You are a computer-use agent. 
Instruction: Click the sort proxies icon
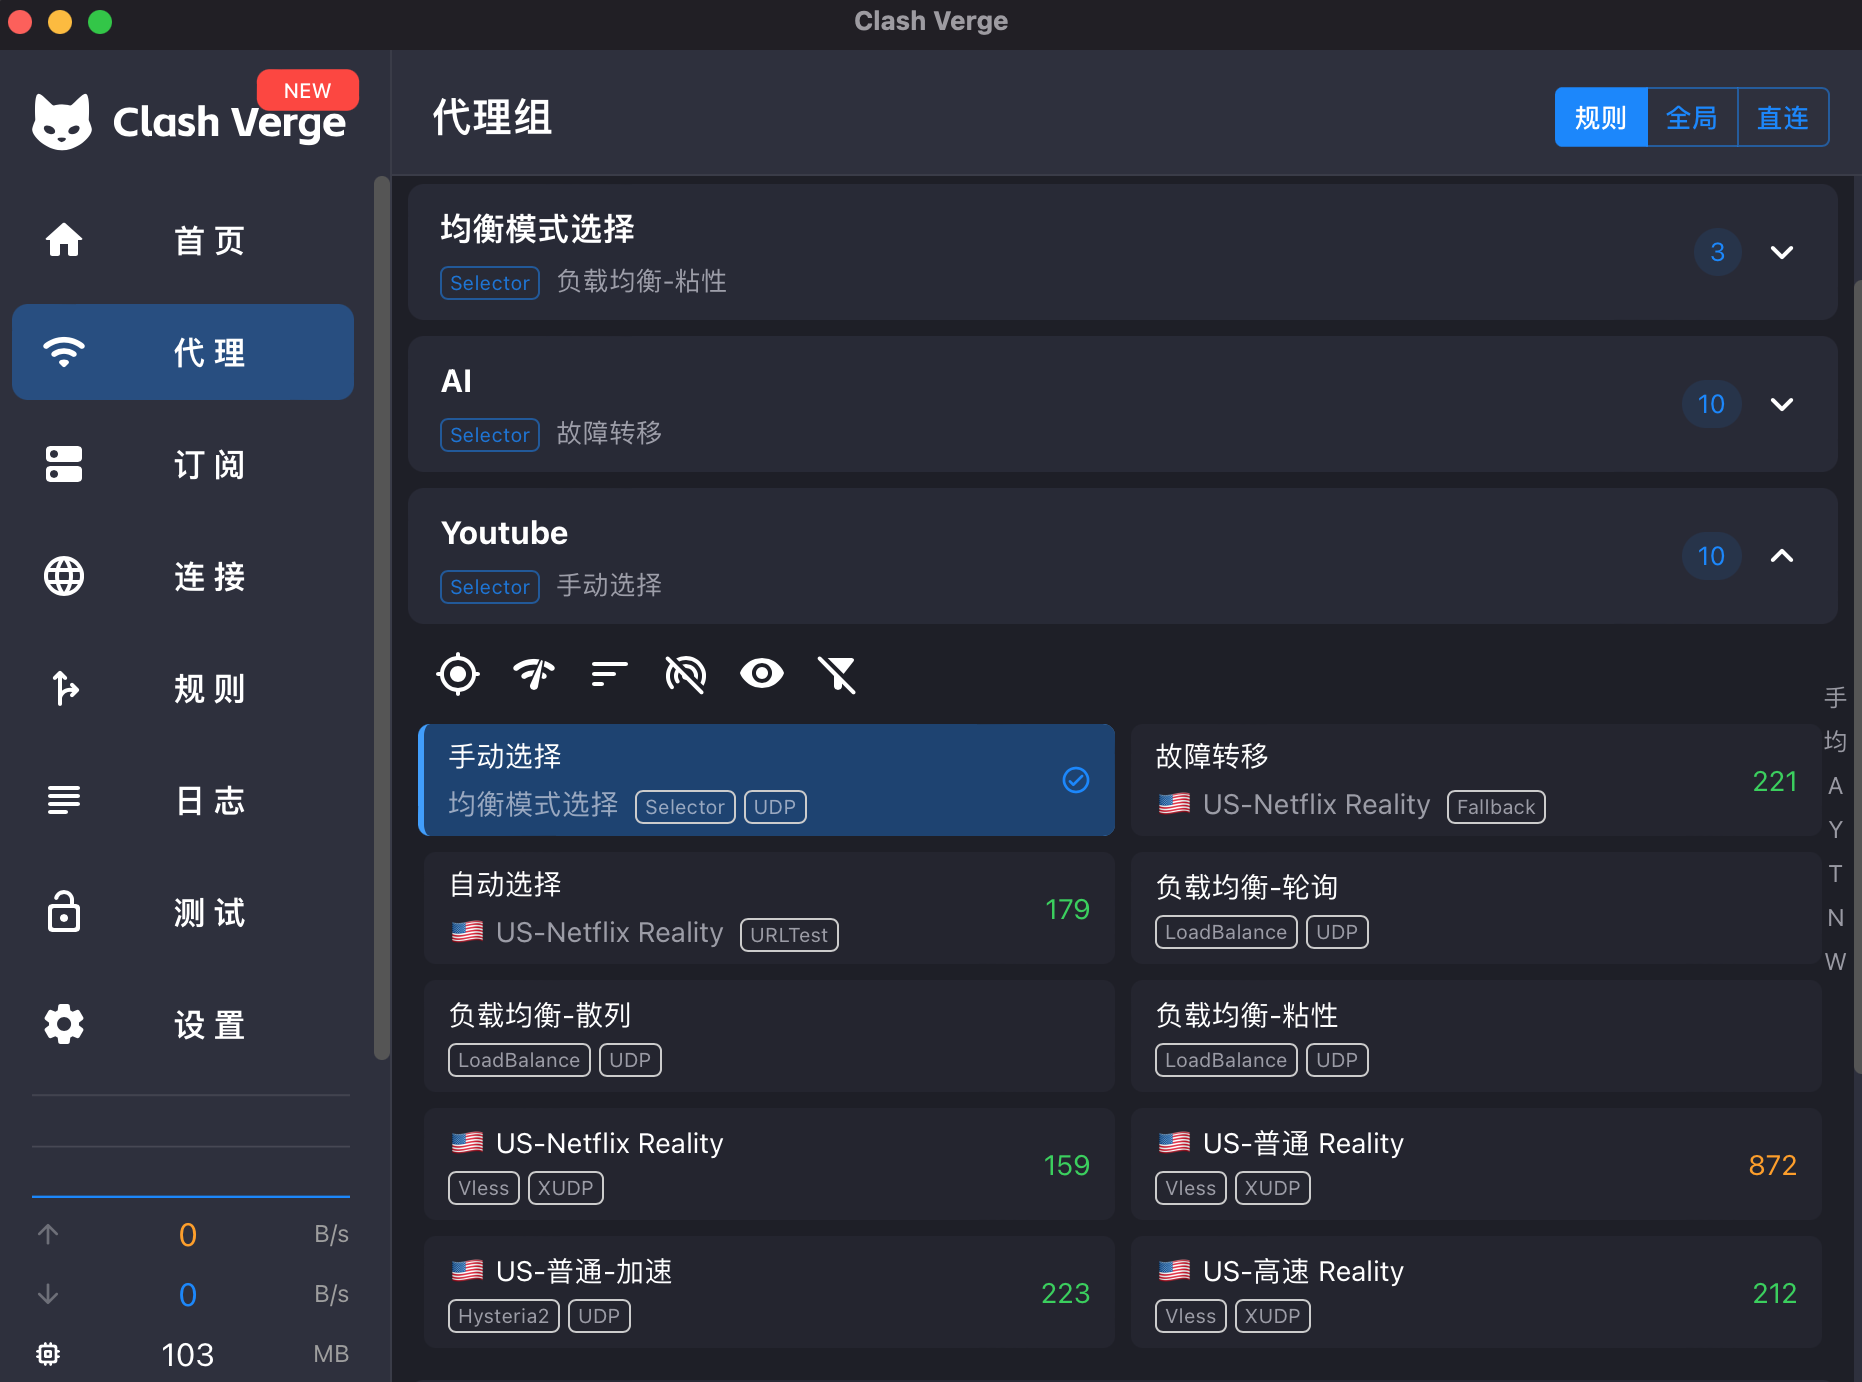point(609,674)
